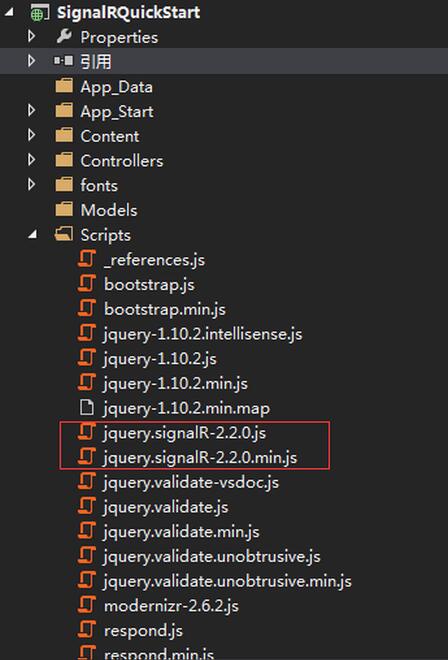Select jquery.signalR-2.2.0.min.js file
Screen dimensions: 448x660
tap(200, 458)
